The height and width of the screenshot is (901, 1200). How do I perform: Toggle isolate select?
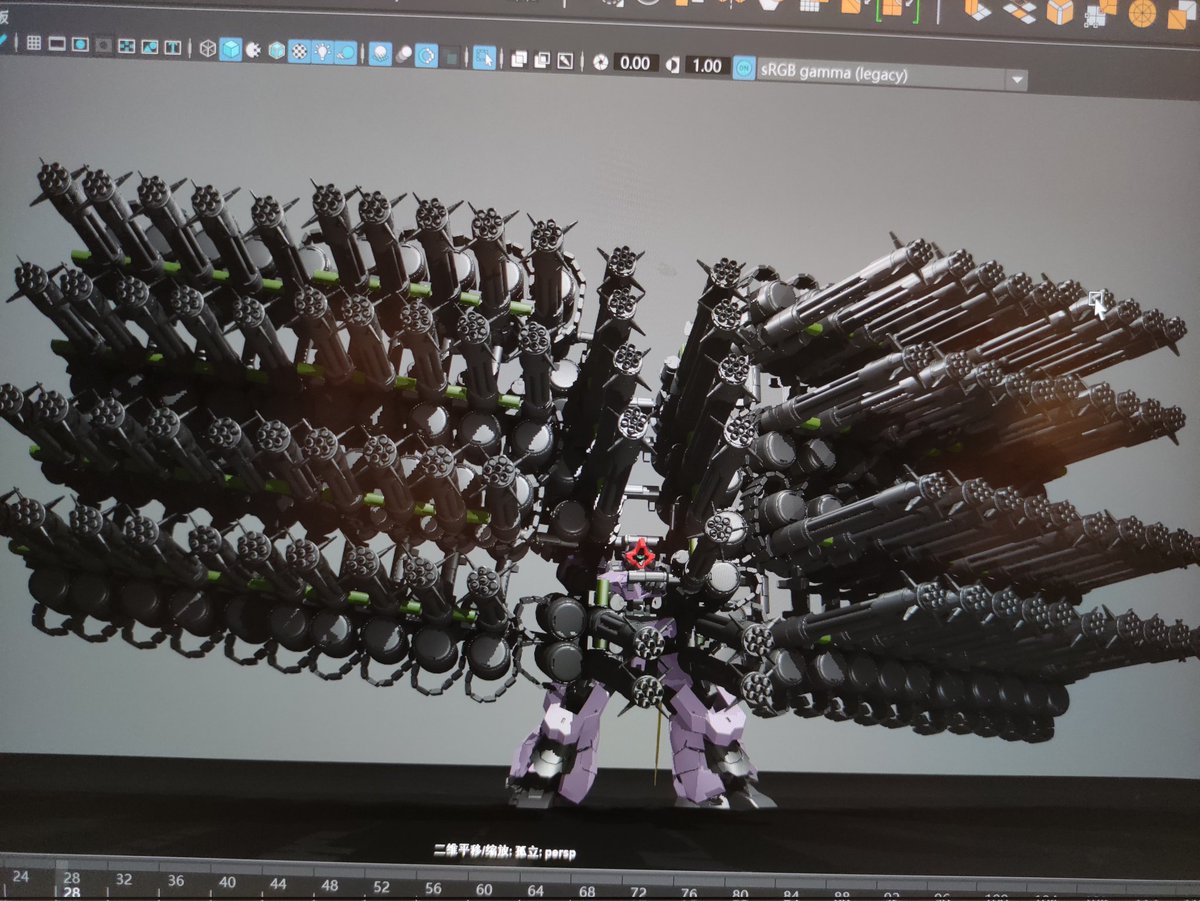tap(484, 57)
